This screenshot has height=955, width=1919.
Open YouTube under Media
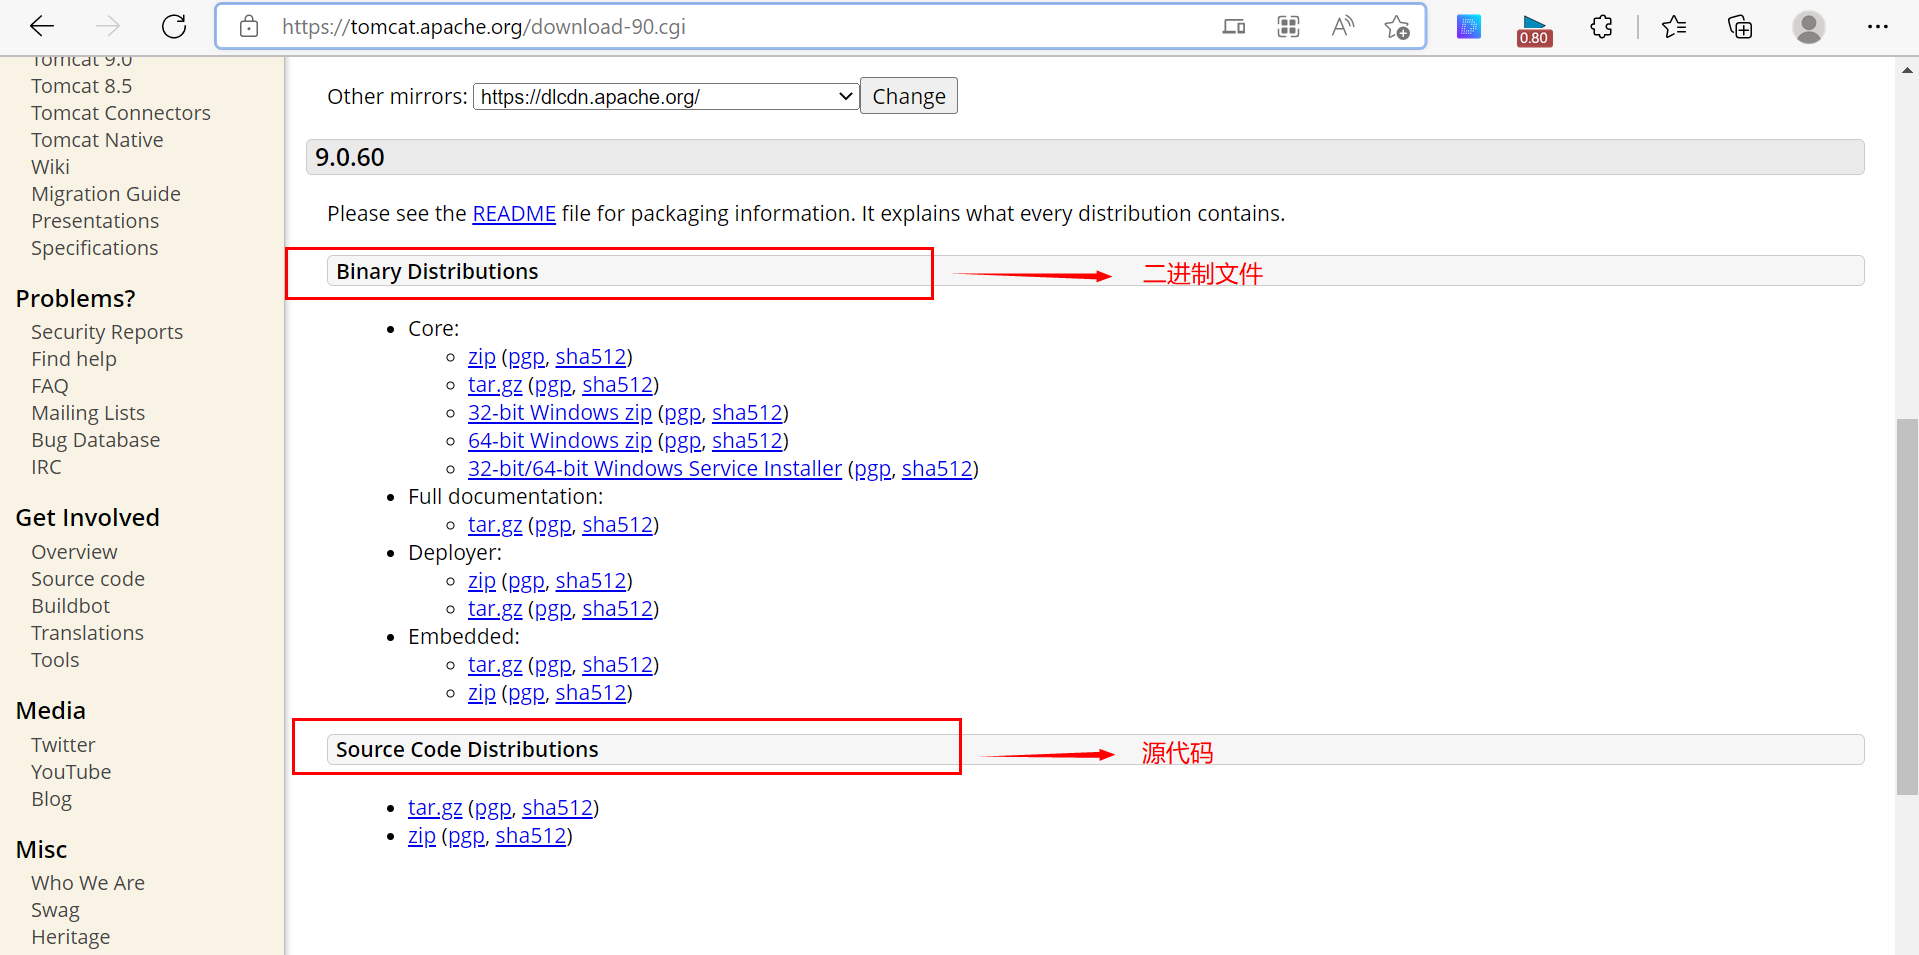click(71, 772)
